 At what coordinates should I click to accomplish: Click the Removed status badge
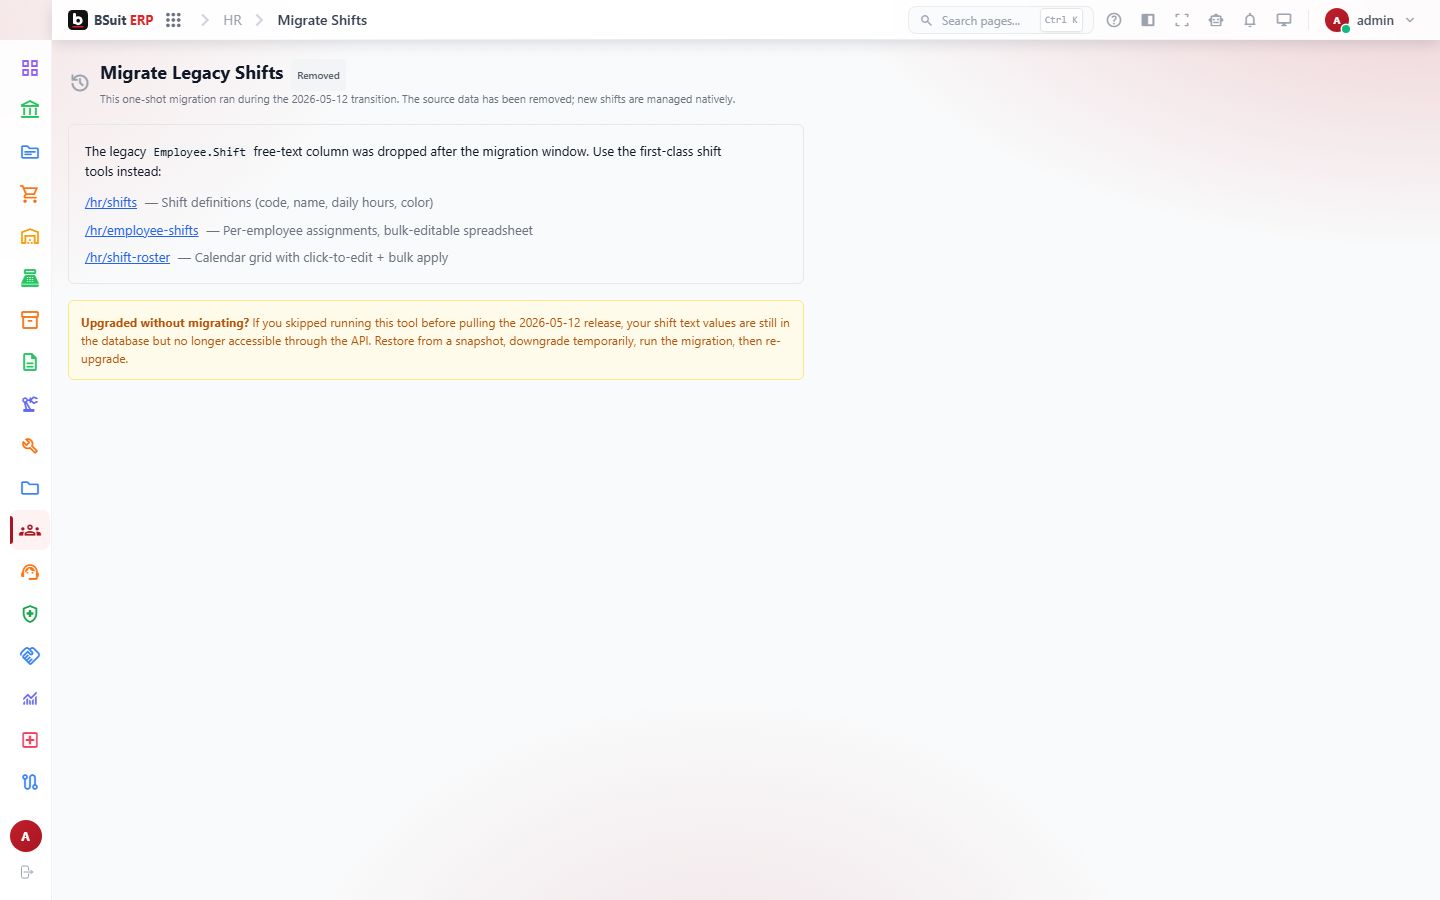click(318, 75)
